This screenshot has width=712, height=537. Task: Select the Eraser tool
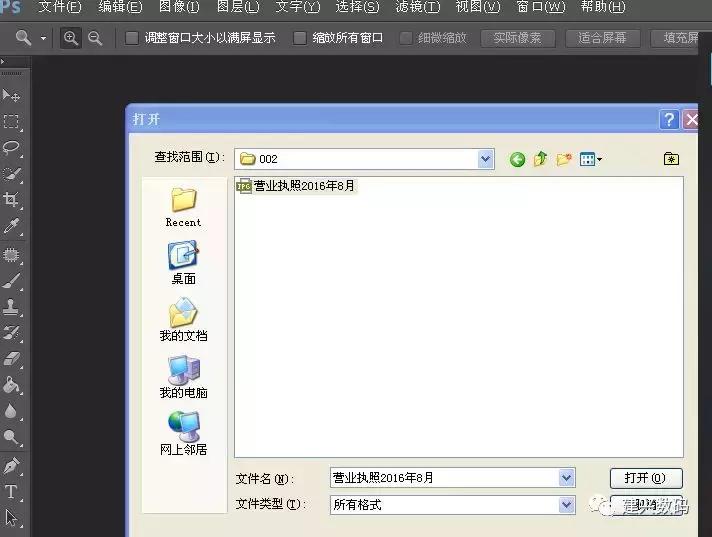point(11,359)
